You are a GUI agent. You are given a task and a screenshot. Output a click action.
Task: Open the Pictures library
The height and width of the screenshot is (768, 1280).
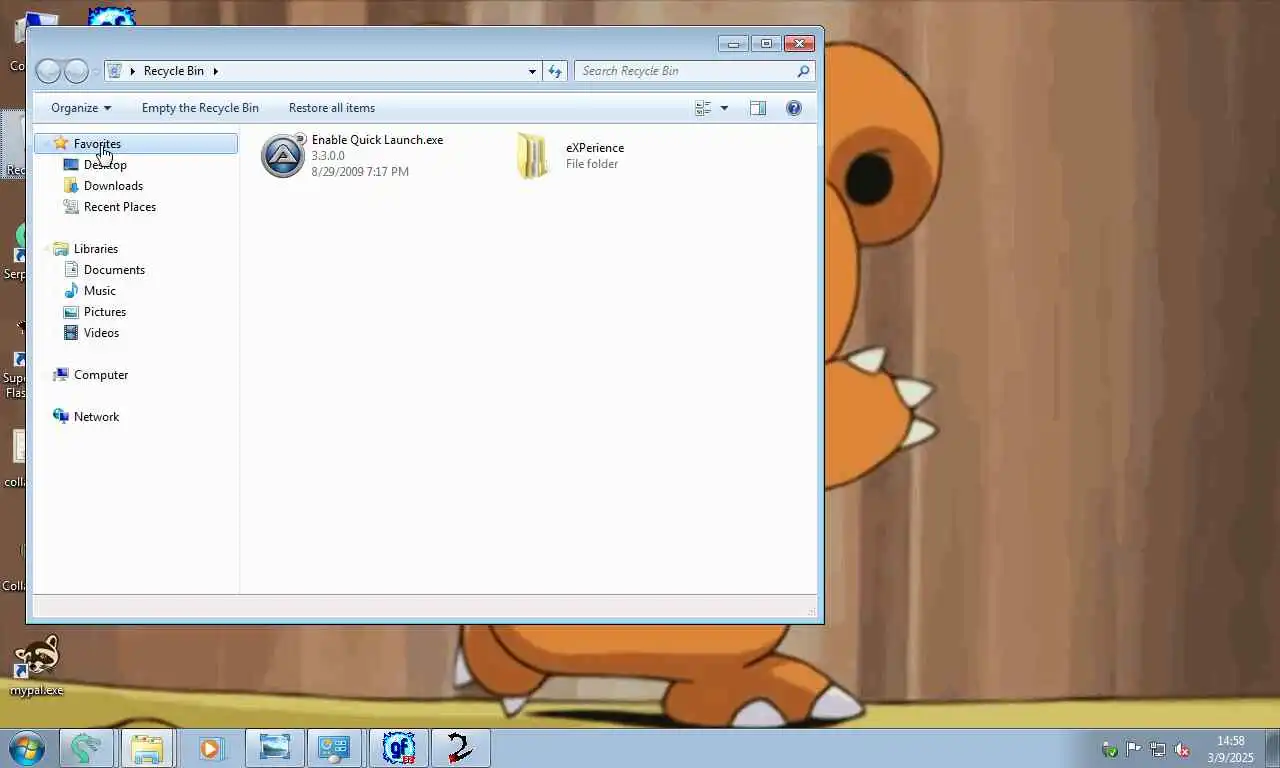coord(105,312)
